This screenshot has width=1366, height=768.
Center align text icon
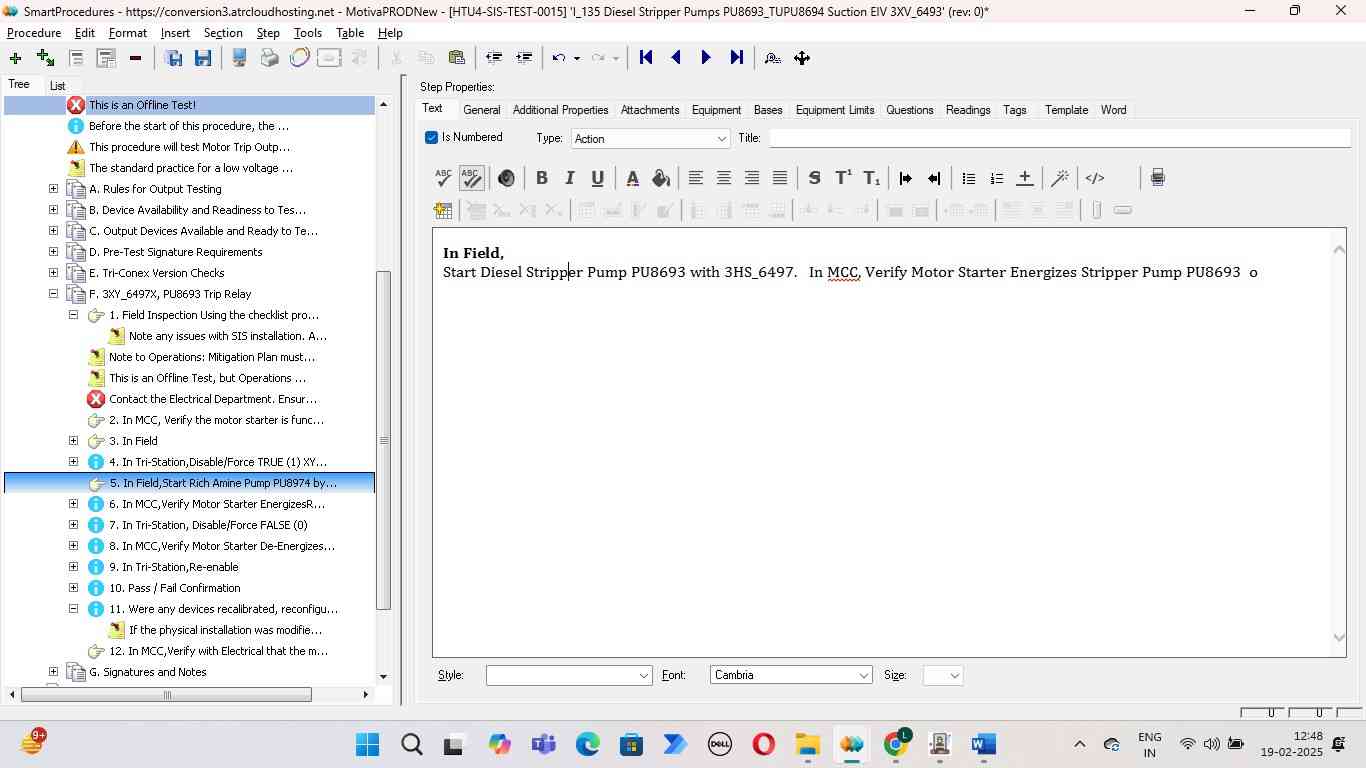click(723, 178)
